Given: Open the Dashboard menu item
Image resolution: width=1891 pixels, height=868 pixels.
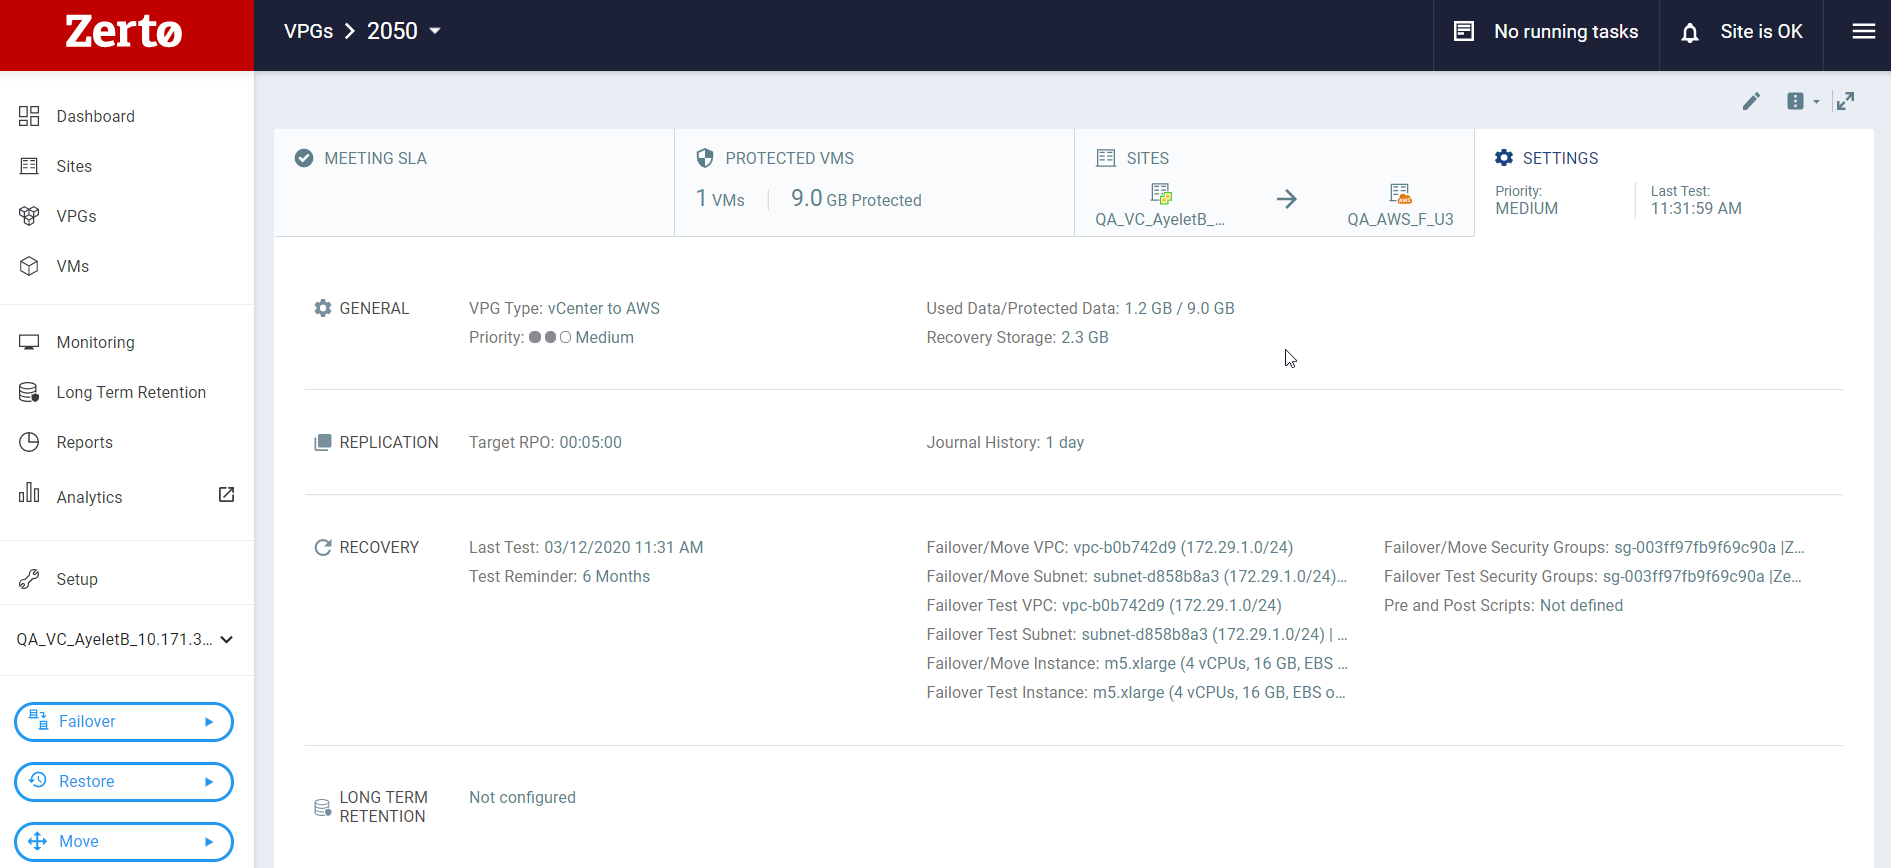Looking at the screenshot, I should 96,116.
